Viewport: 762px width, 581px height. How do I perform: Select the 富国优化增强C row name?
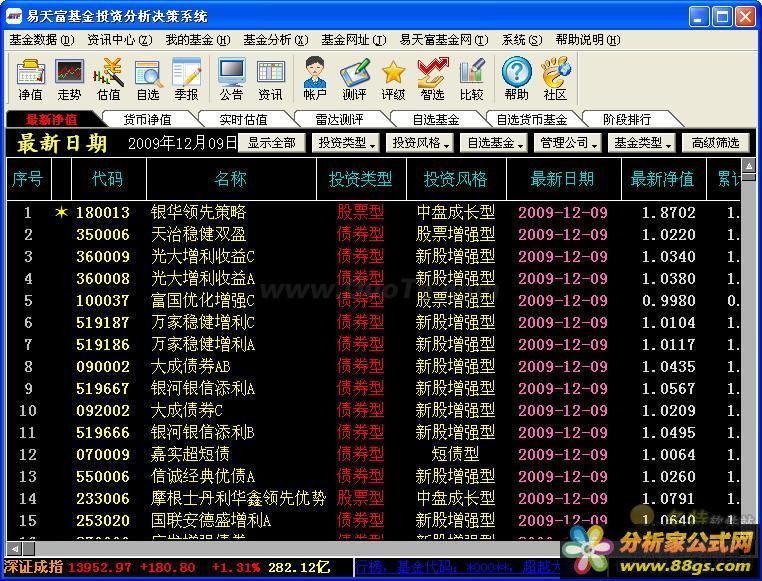coord(203,300)
